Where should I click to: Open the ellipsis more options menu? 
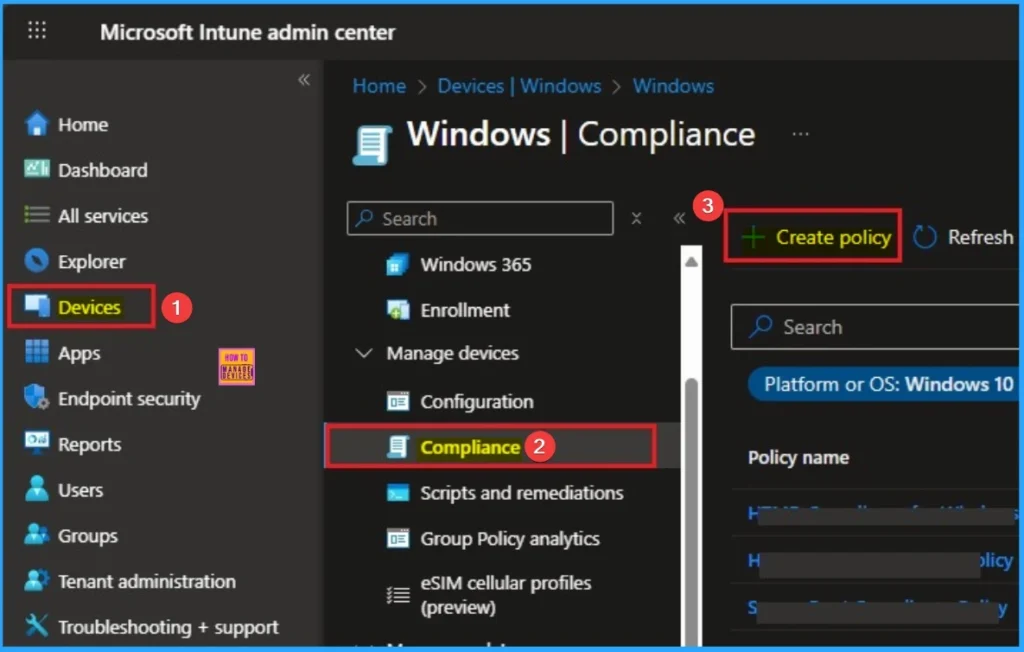pos(800,134)
